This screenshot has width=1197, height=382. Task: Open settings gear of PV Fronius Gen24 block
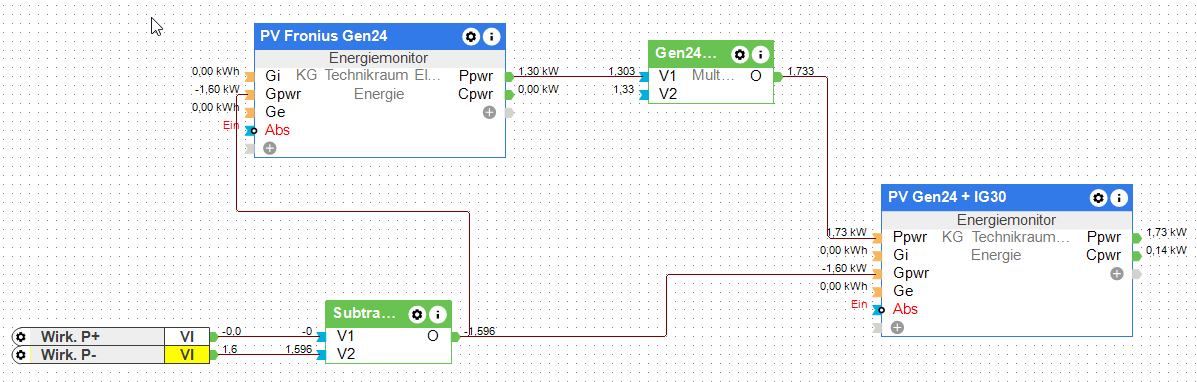(x=471, y=36)
